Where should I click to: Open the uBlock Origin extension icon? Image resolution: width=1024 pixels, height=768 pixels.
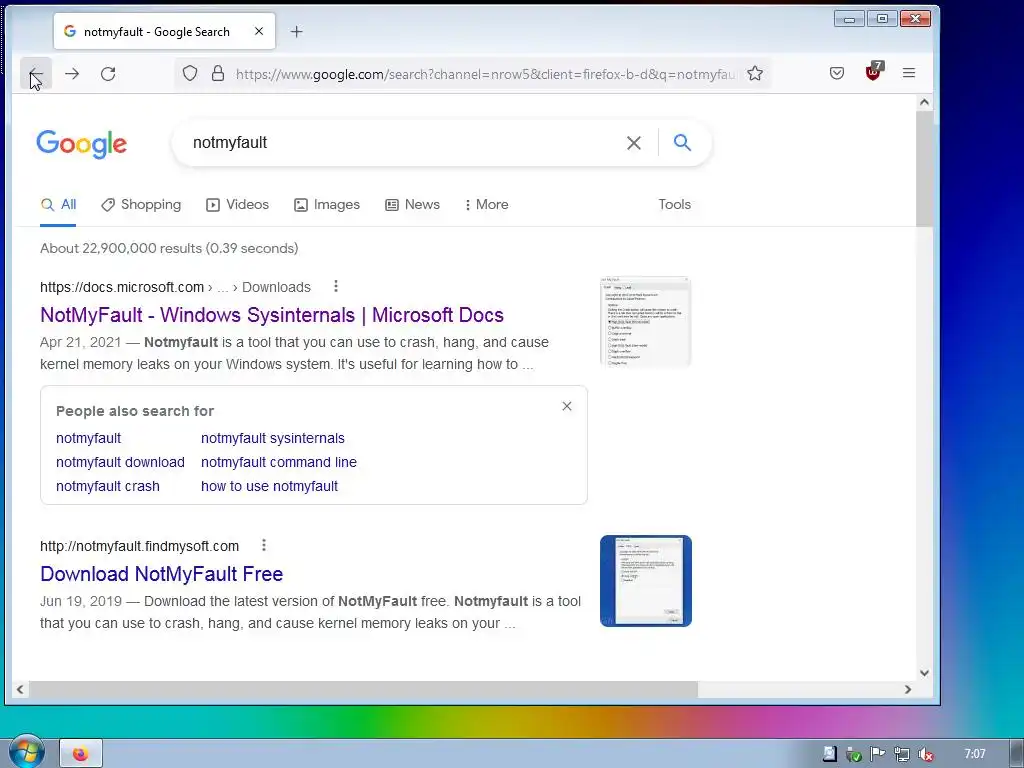click(x=873, y=72)
